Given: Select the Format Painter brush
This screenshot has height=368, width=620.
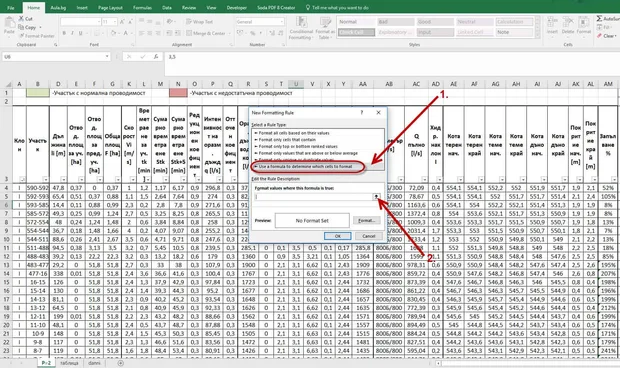Looking at the screenshot, I should pyautogui.click(x=36, y=36).
